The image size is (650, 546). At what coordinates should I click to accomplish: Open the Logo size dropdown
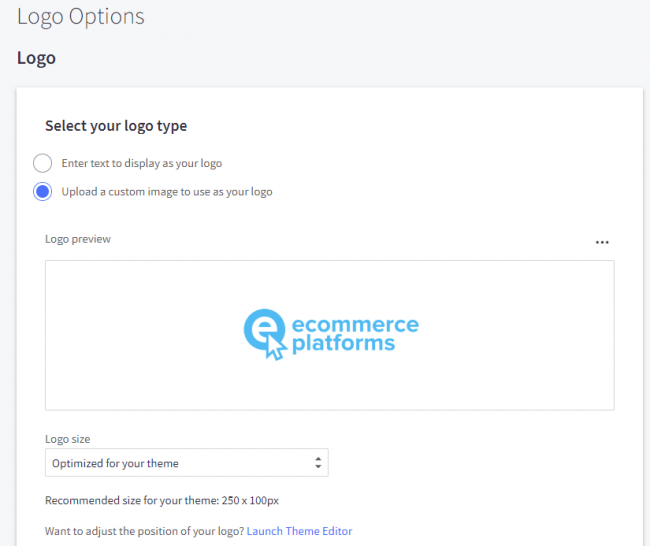[x=186, y=463]
